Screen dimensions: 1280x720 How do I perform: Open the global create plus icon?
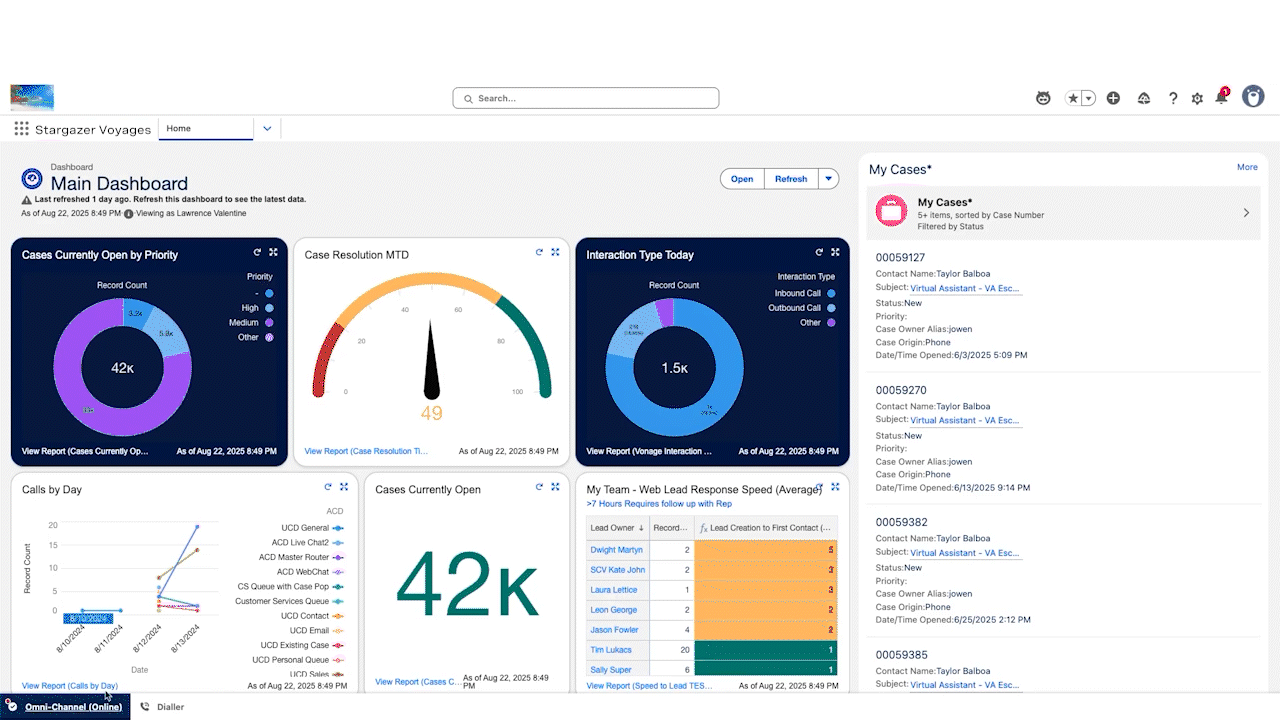1113,97
